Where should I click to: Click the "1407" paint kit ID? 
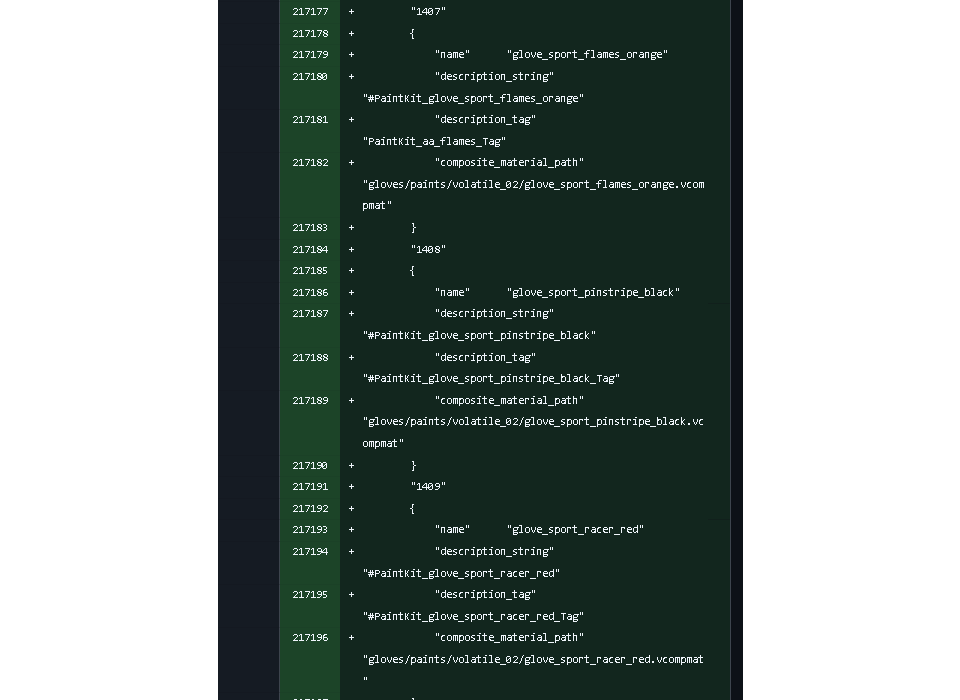[x=428, y=12]
